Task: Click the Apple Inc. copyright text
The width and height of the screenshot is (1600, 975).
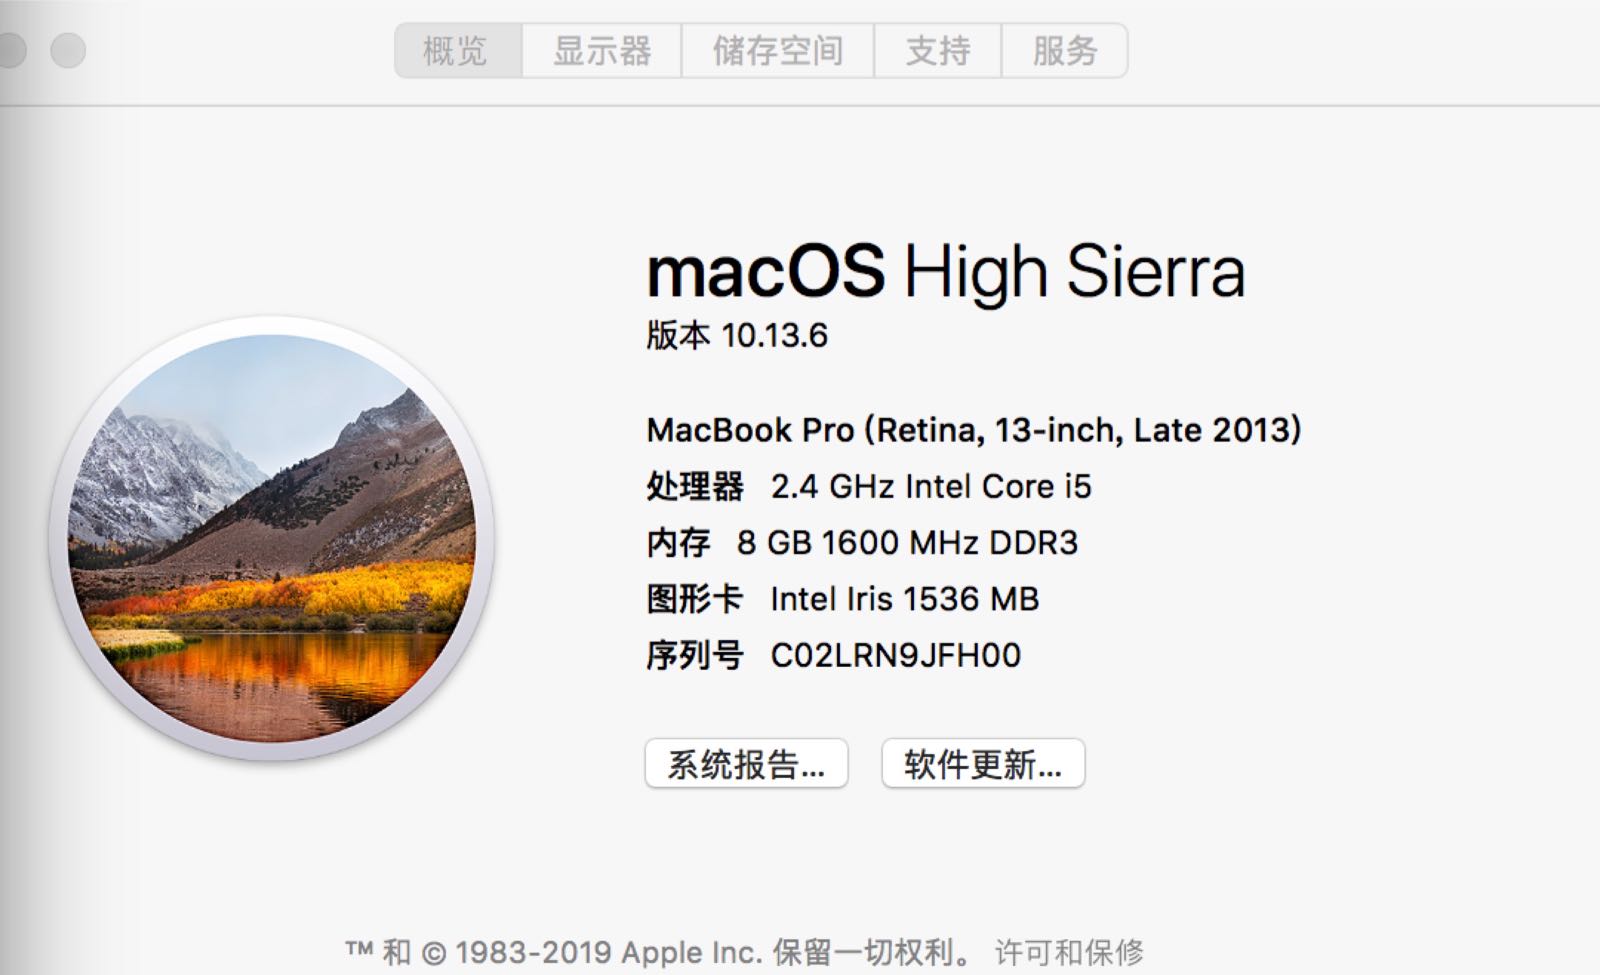Action: [658, 952]
